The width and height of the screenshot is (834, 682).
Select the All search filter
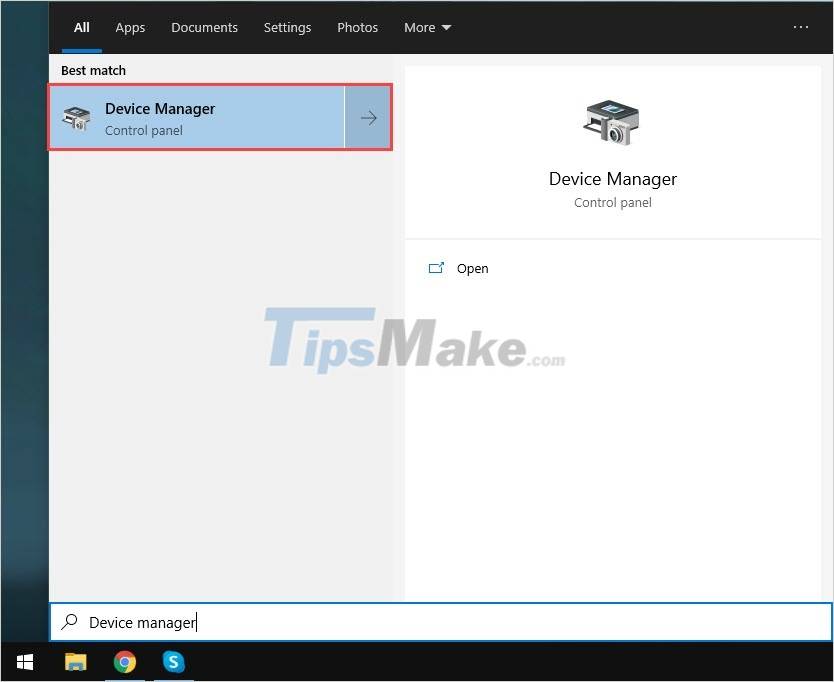[x=81, y=27]
